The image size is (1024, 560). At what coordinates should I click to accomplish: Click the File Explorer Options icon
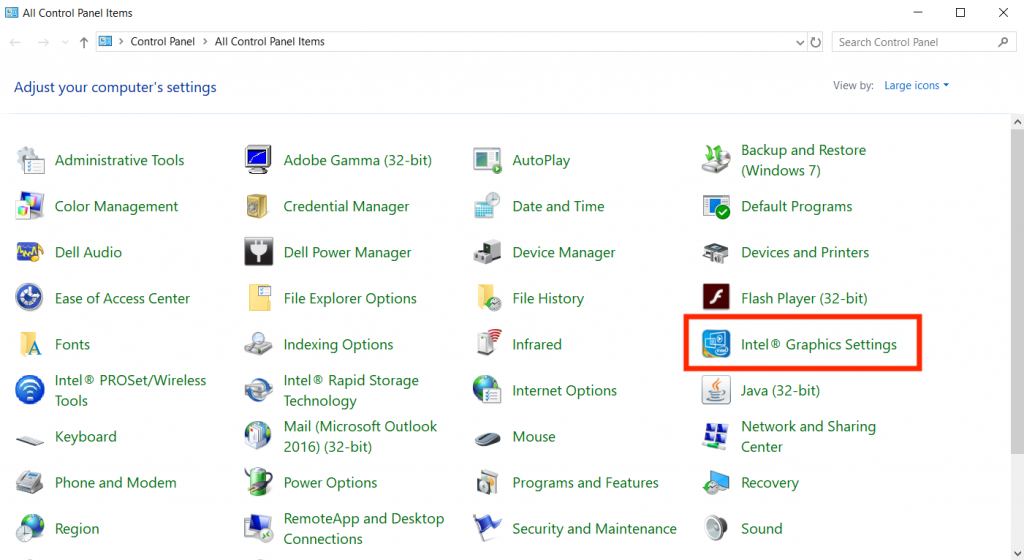point(258,298)
